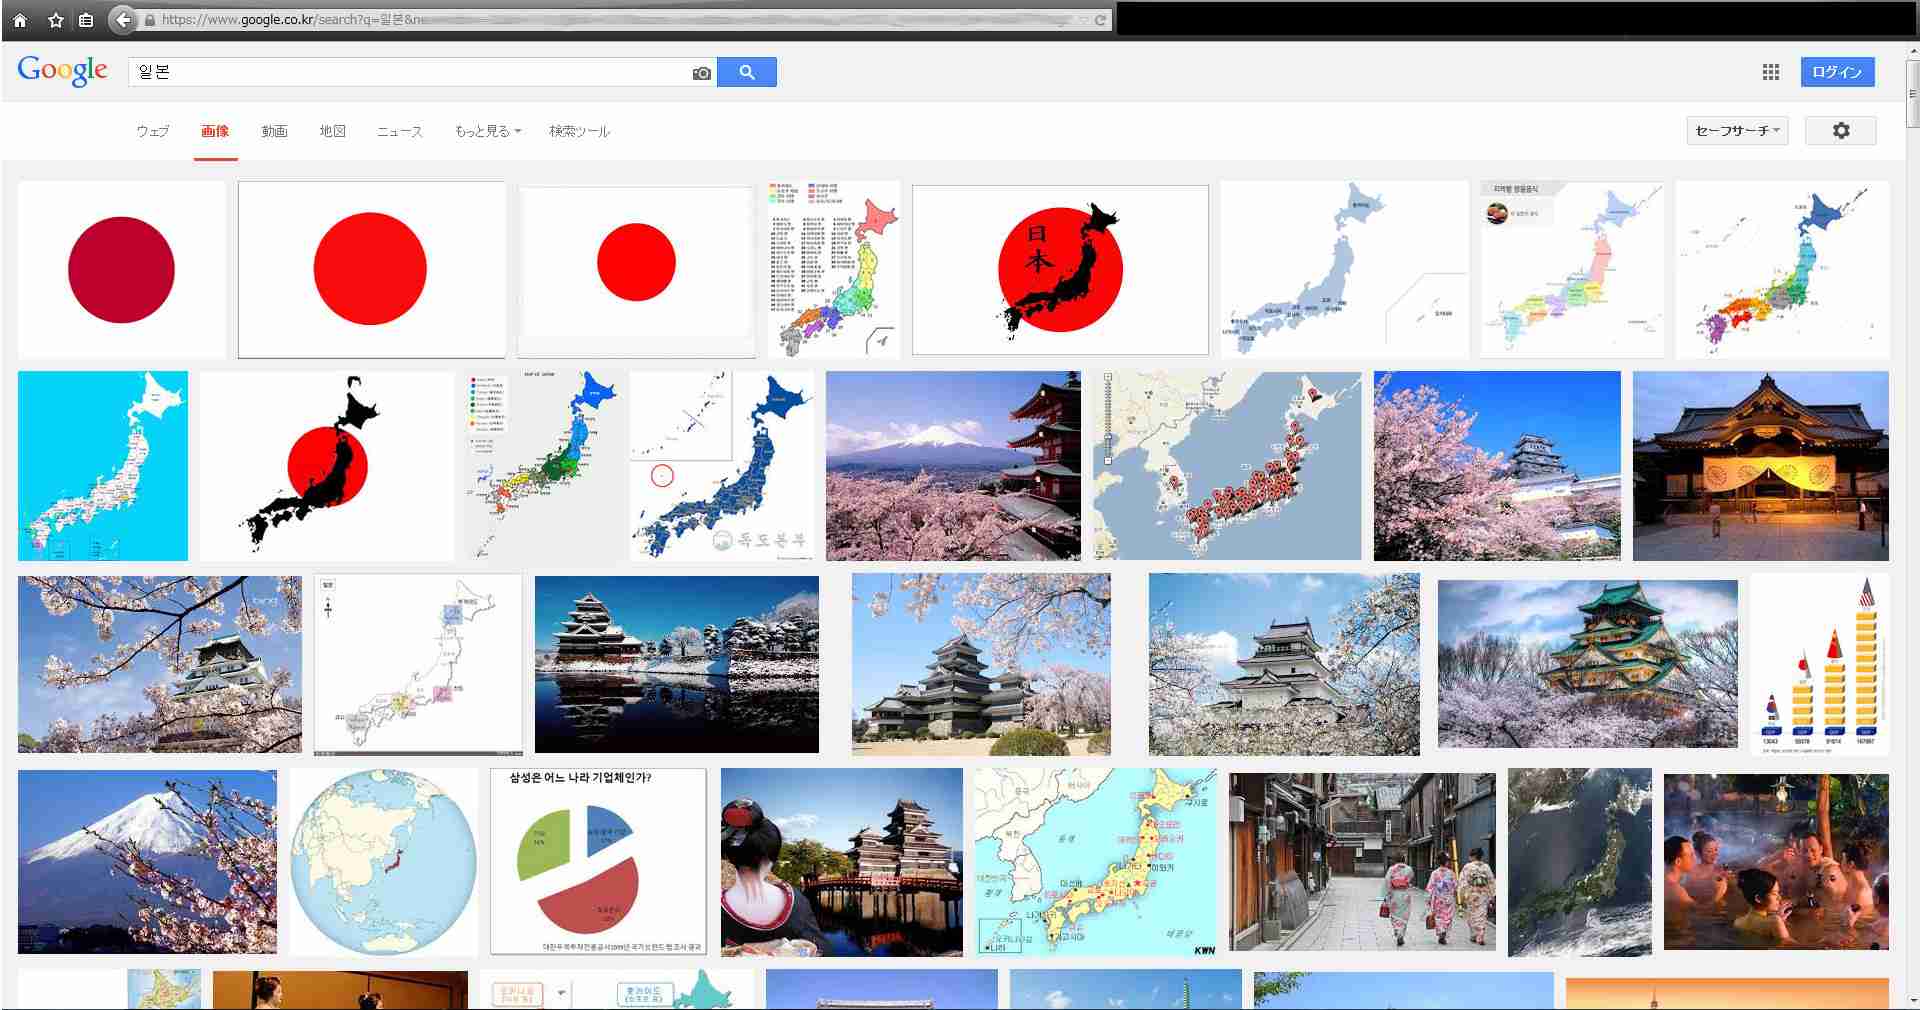Open the address bar history dropdown arrow
Viewport: 1920px width, 1010px height.
(x=1083, y=20)
